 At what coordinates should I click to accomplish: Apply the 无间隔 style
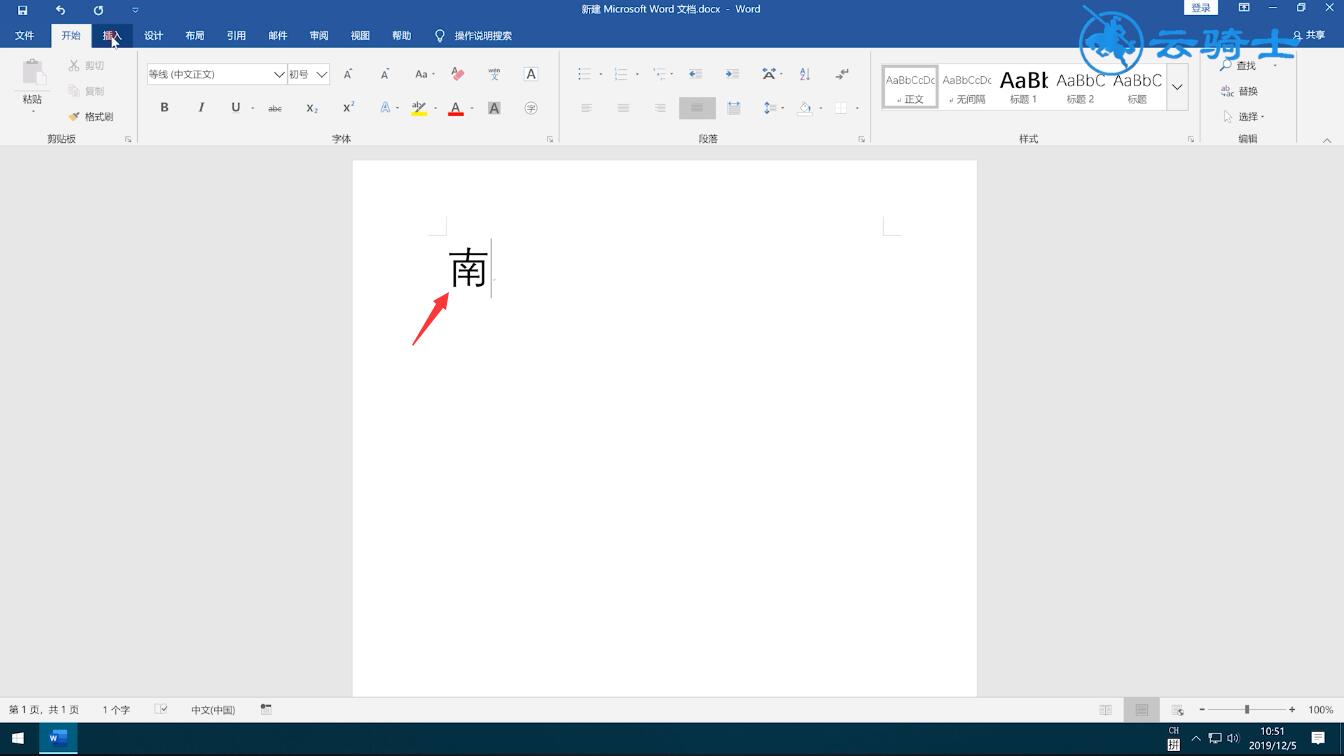coord(967,87)
